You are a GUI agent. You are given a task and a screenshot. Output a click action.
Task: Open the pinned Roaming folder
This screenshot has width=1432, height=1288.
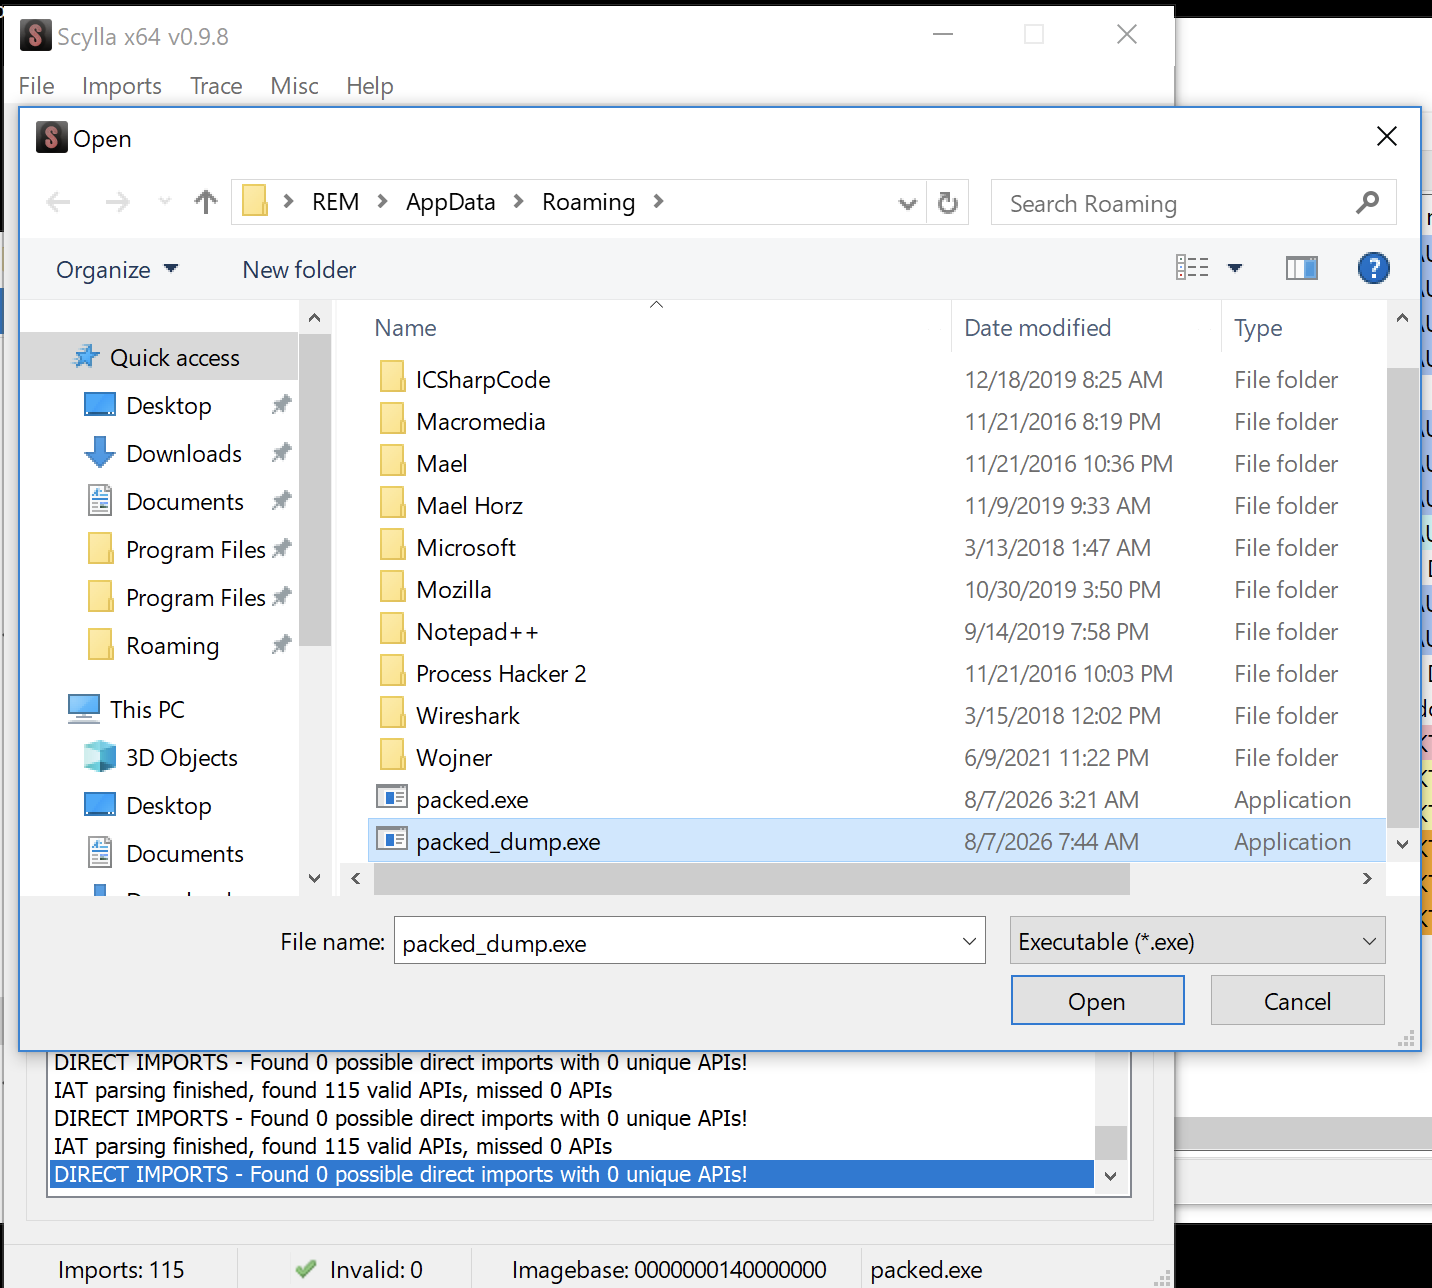(172, 645)
